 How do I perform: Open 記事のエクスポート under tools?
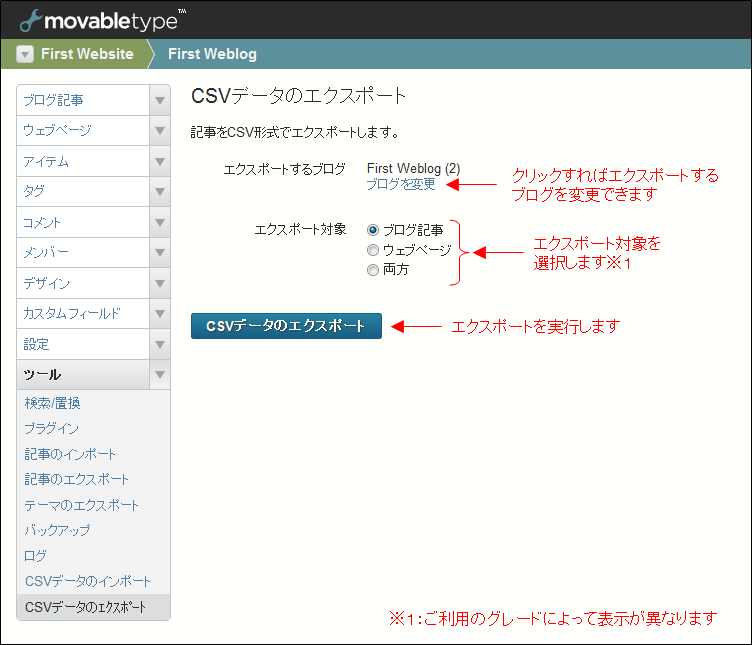tap(77, 479)
